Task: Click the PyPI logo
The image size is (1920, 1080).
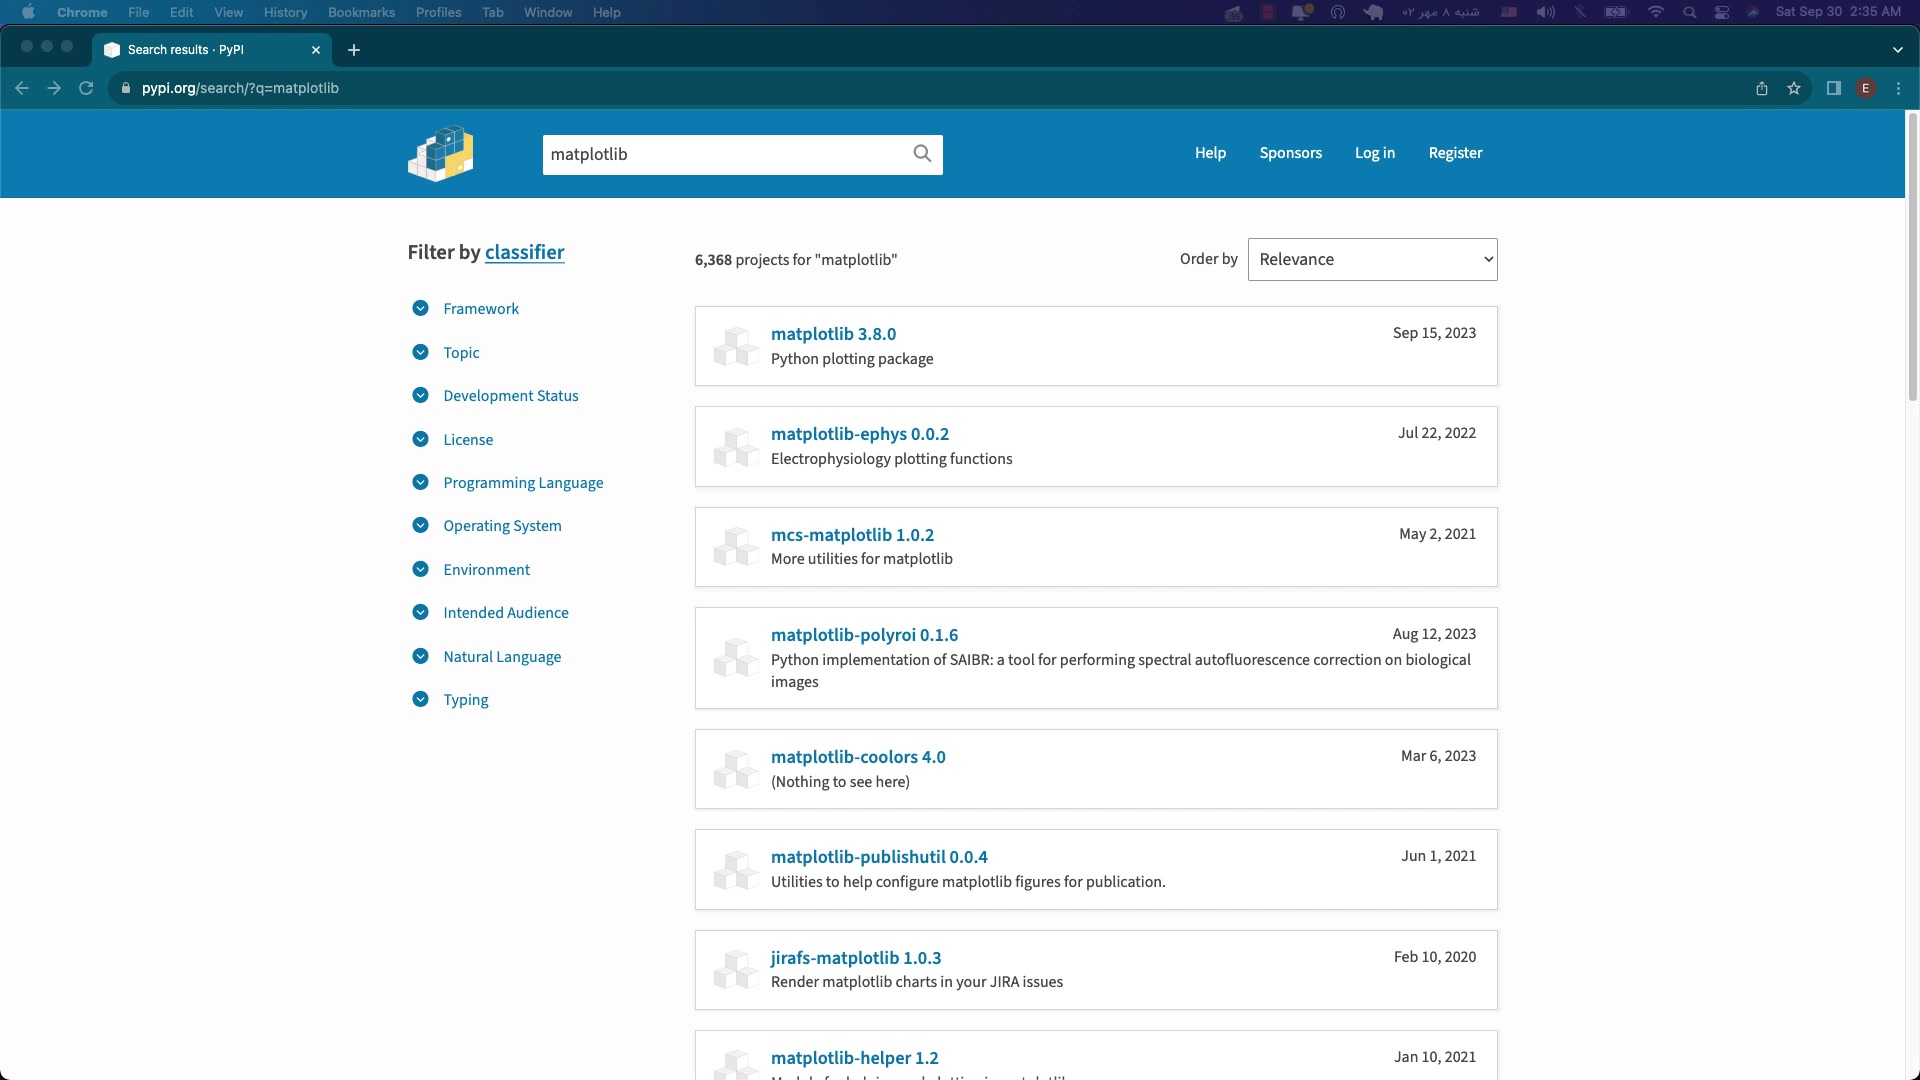Action: point(440,153)
